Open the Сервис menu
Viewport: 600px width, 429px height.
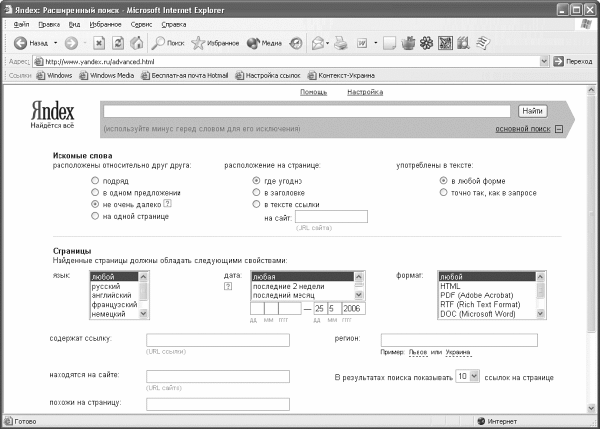[x=141, y=24]
